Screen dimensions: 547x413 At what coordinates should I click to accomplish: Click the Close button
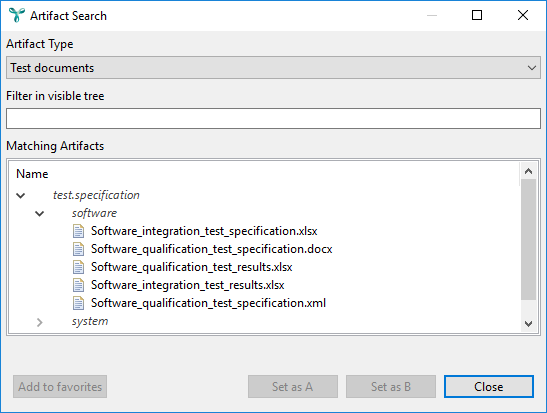[489, 386]
